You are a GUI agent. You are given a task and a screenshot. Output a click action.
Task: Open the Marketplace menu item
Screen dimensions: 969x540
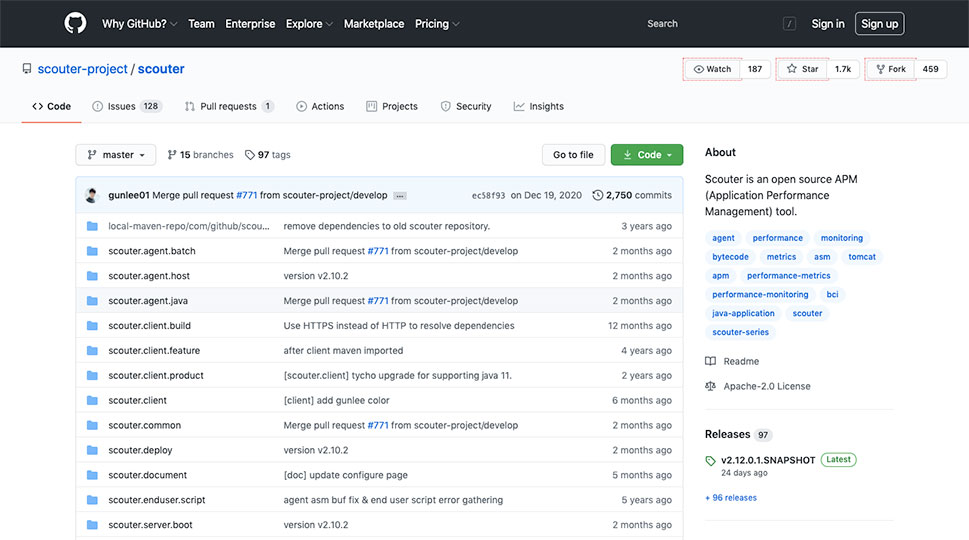[x=374, y=23]
